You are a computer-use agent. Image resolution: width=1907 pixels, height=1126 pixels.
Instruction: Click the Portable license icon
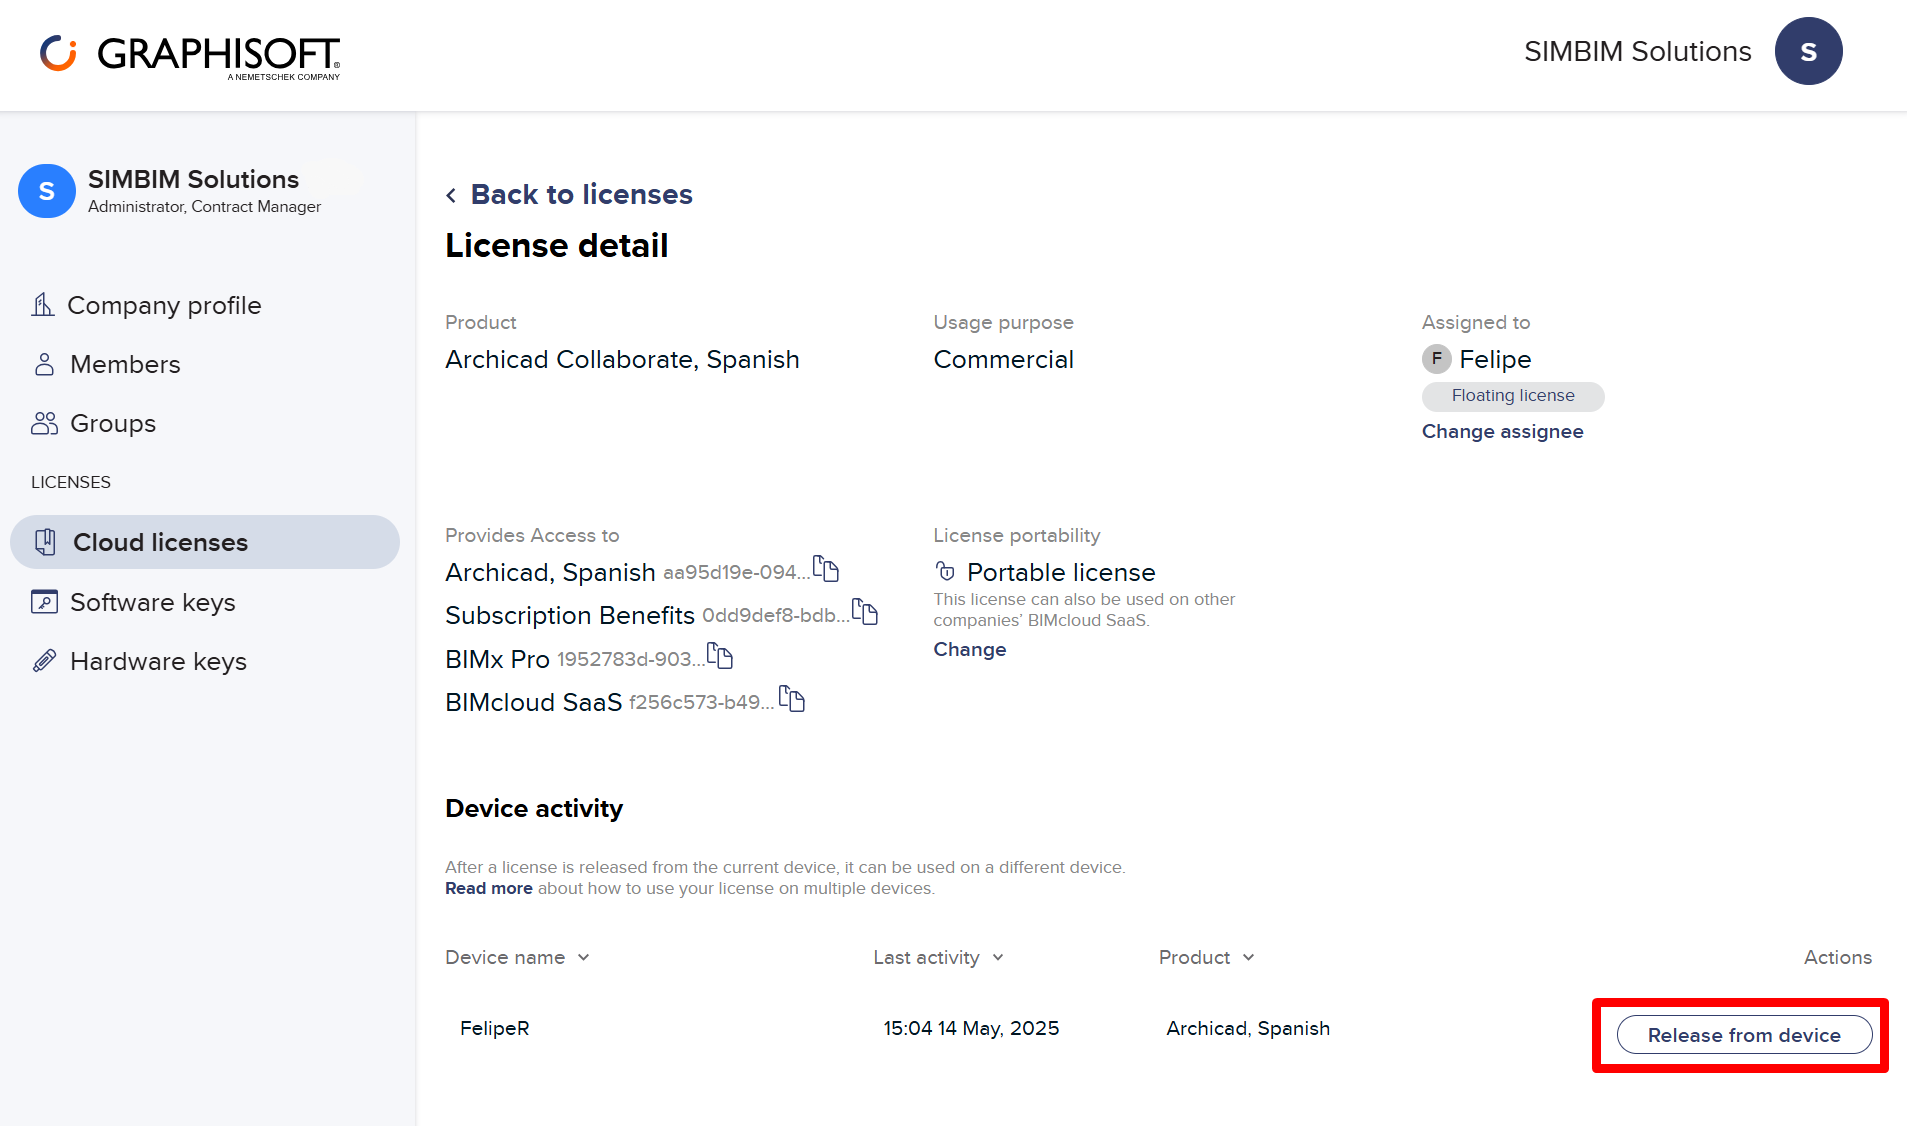click(945, 572)
